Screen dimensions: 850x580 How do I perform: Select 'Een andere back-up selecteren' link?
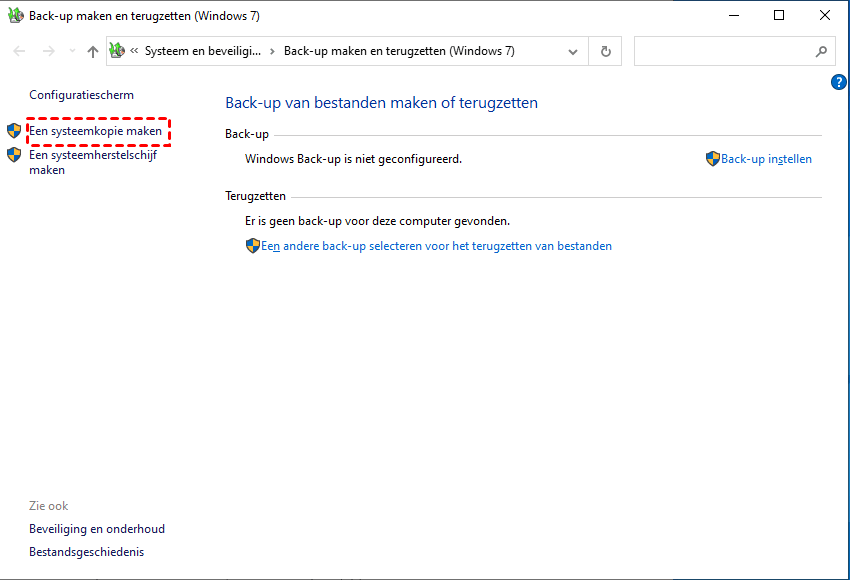(436, 246)
